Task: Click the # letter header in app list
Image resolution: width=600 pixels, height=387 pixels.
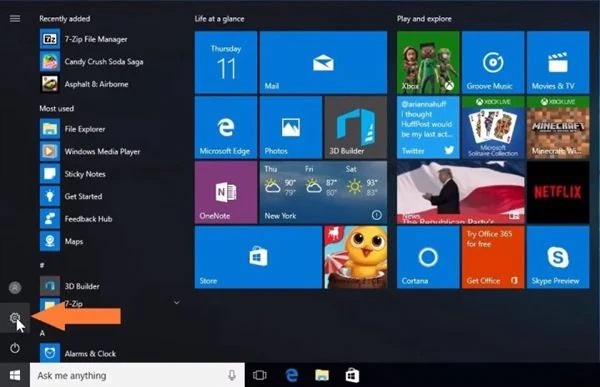Action: (42, 265)
